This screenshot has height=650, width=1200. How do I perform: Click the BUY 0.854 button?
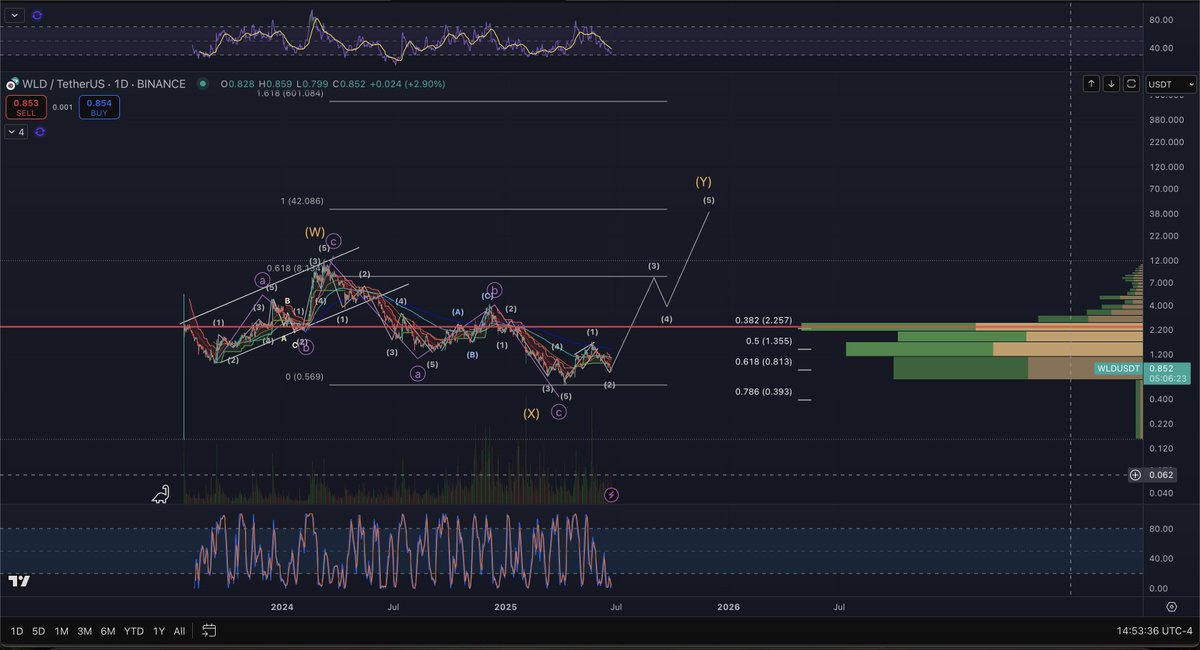(99, 107)
